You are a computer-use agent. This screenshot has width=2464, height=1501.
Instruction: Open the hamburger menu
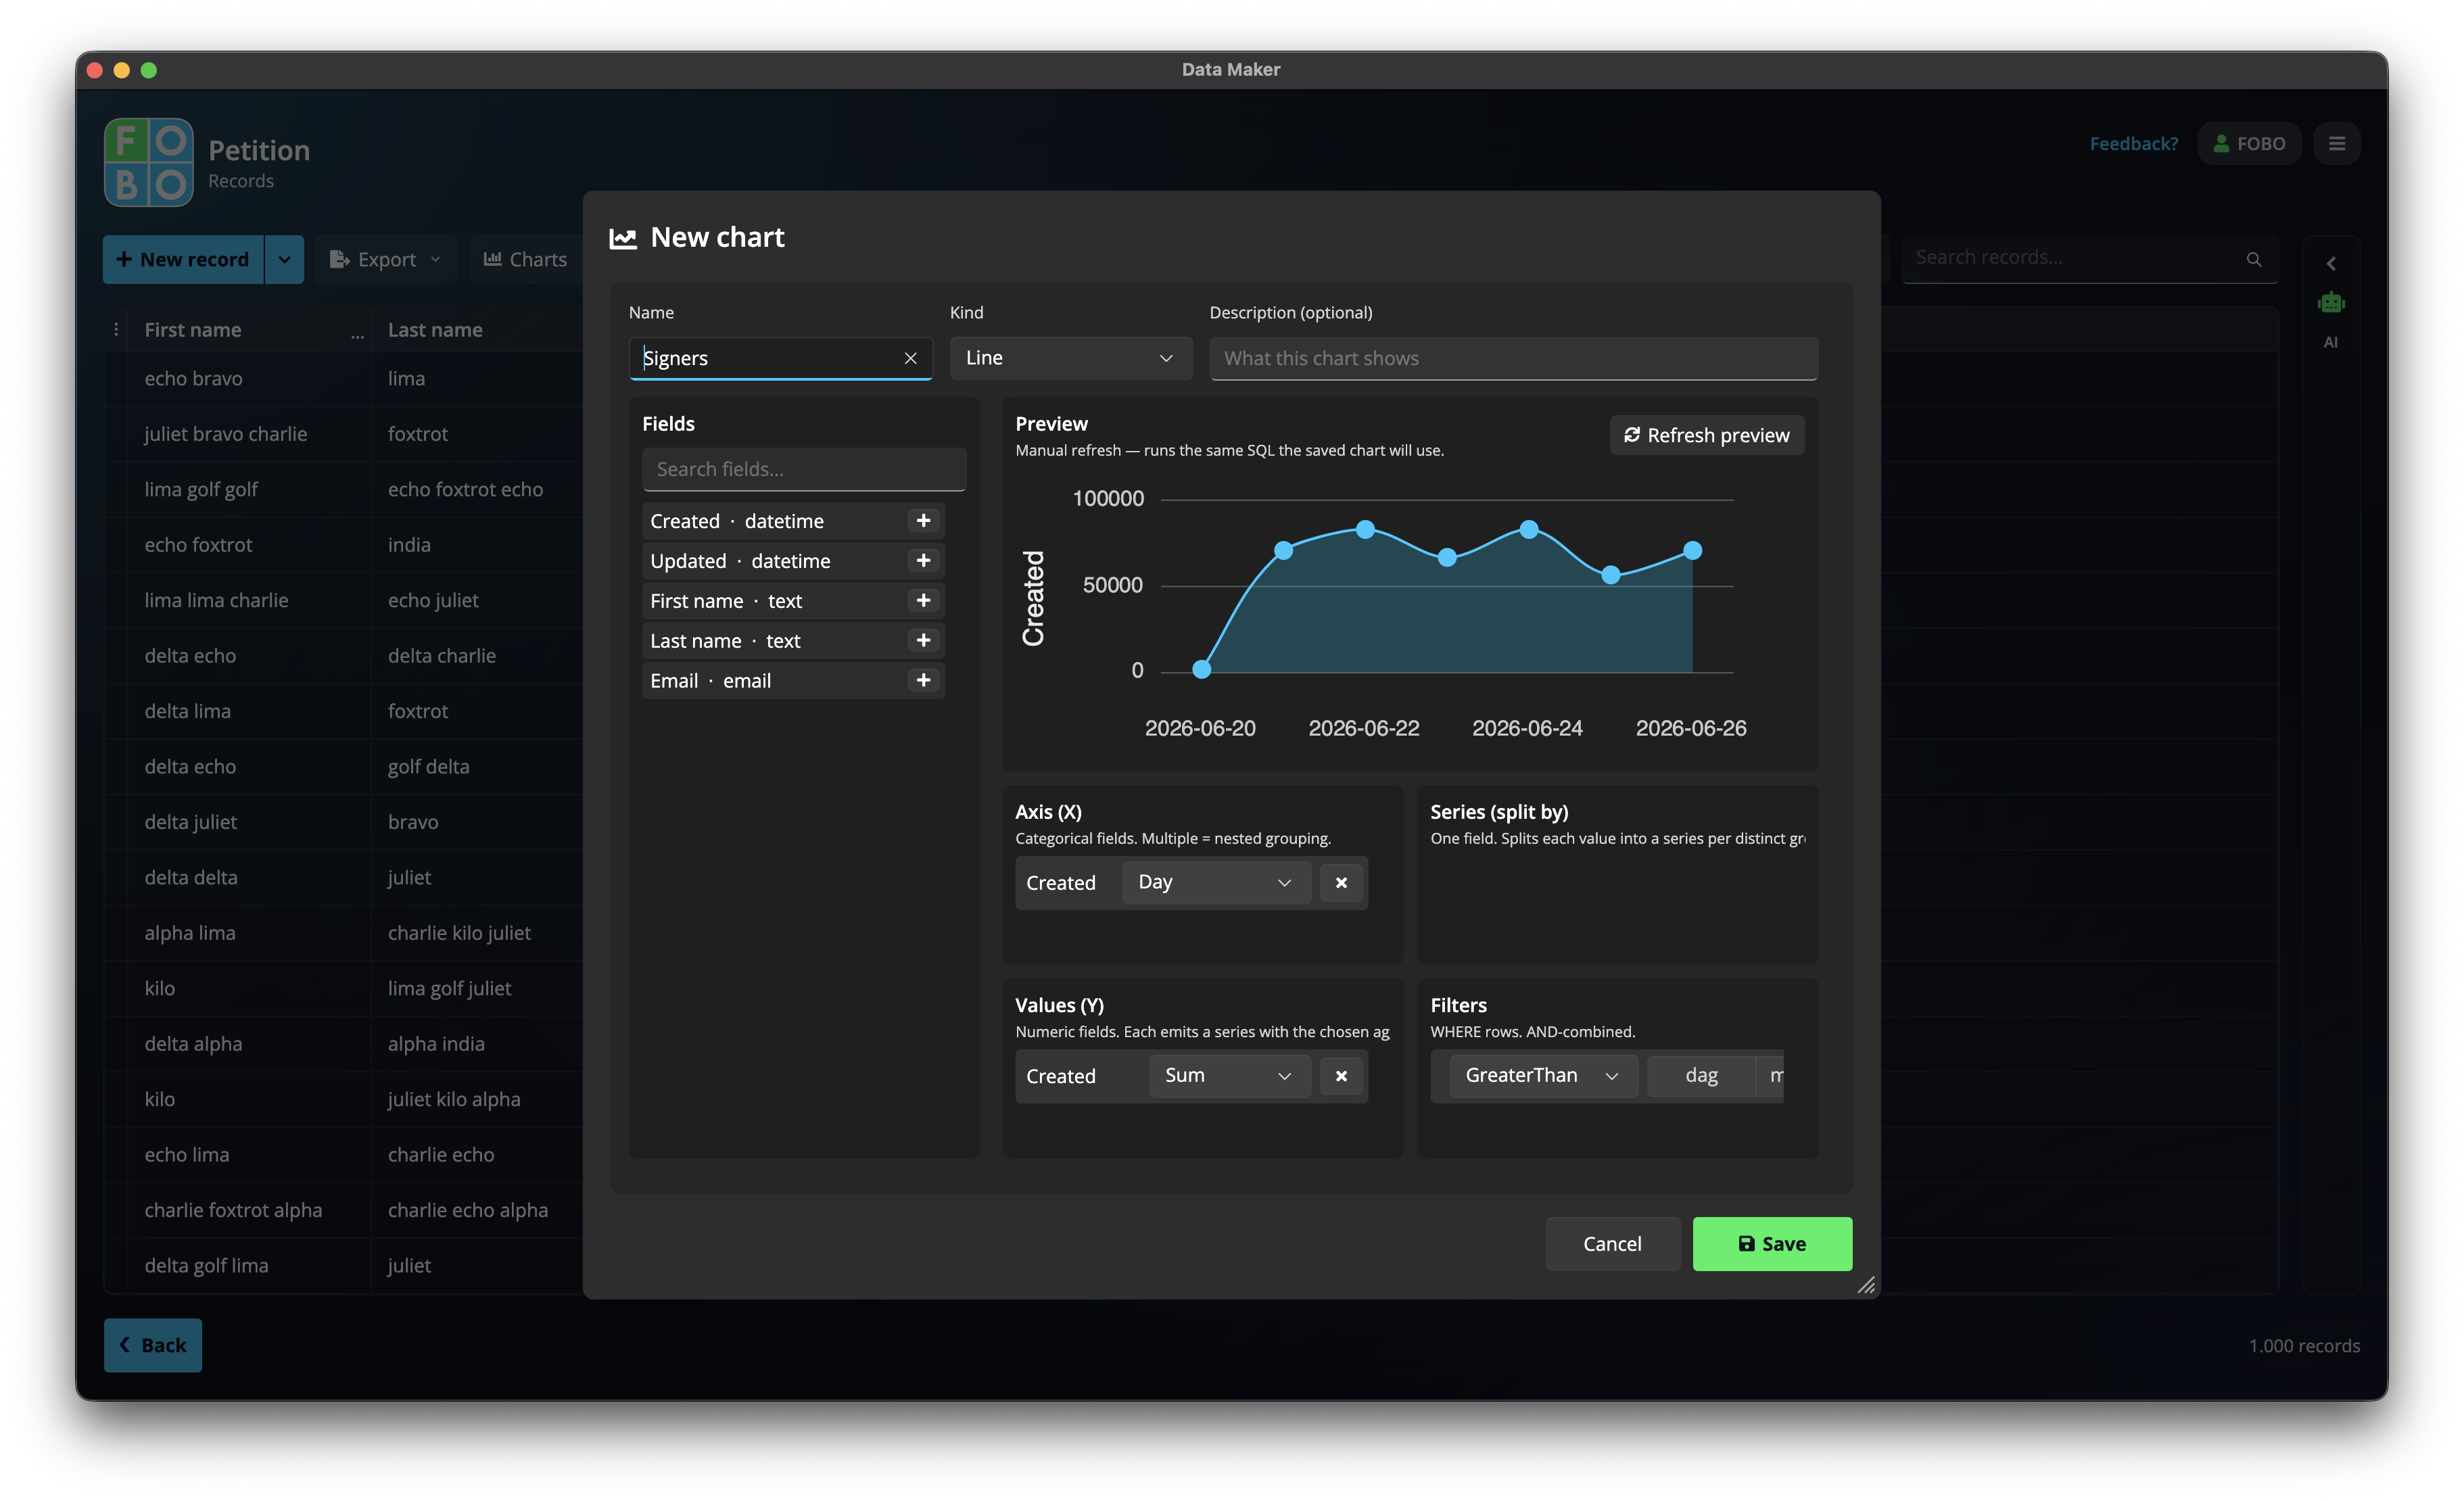click(x=2337, y=144)
